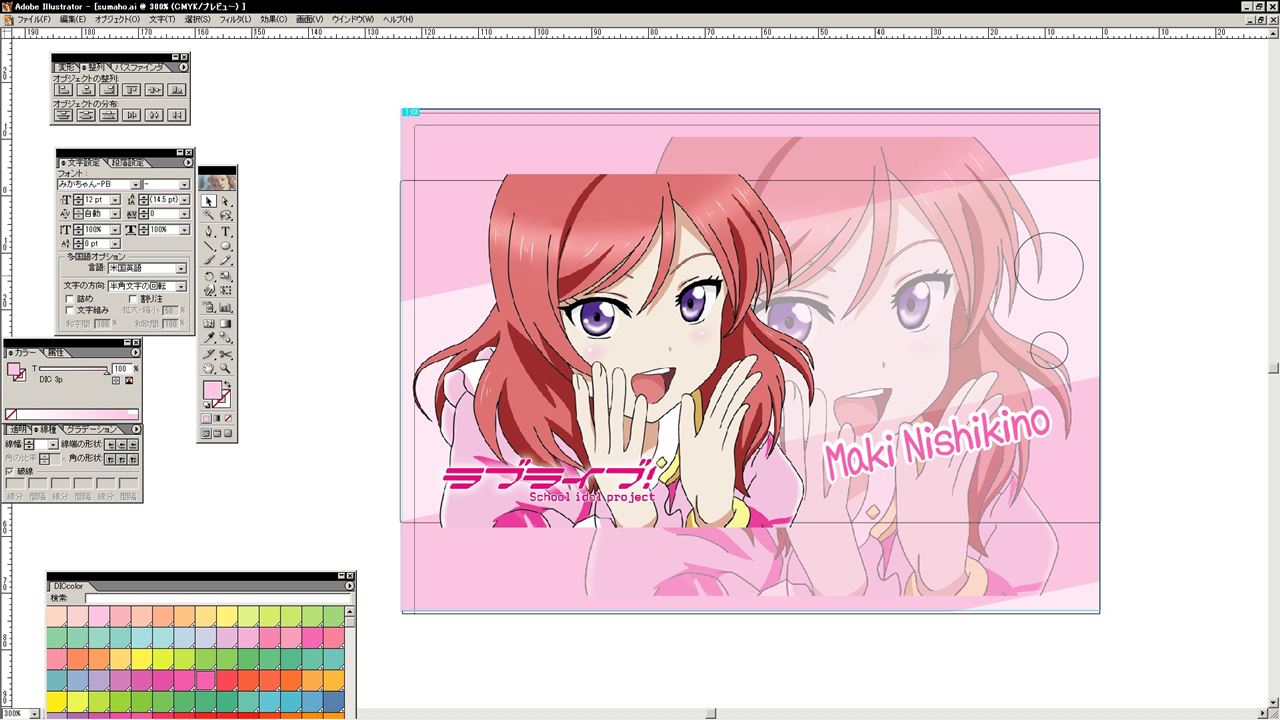Select the Blend tool
The height and width of the screenshot is (720, 1280).
click(226, 338)
